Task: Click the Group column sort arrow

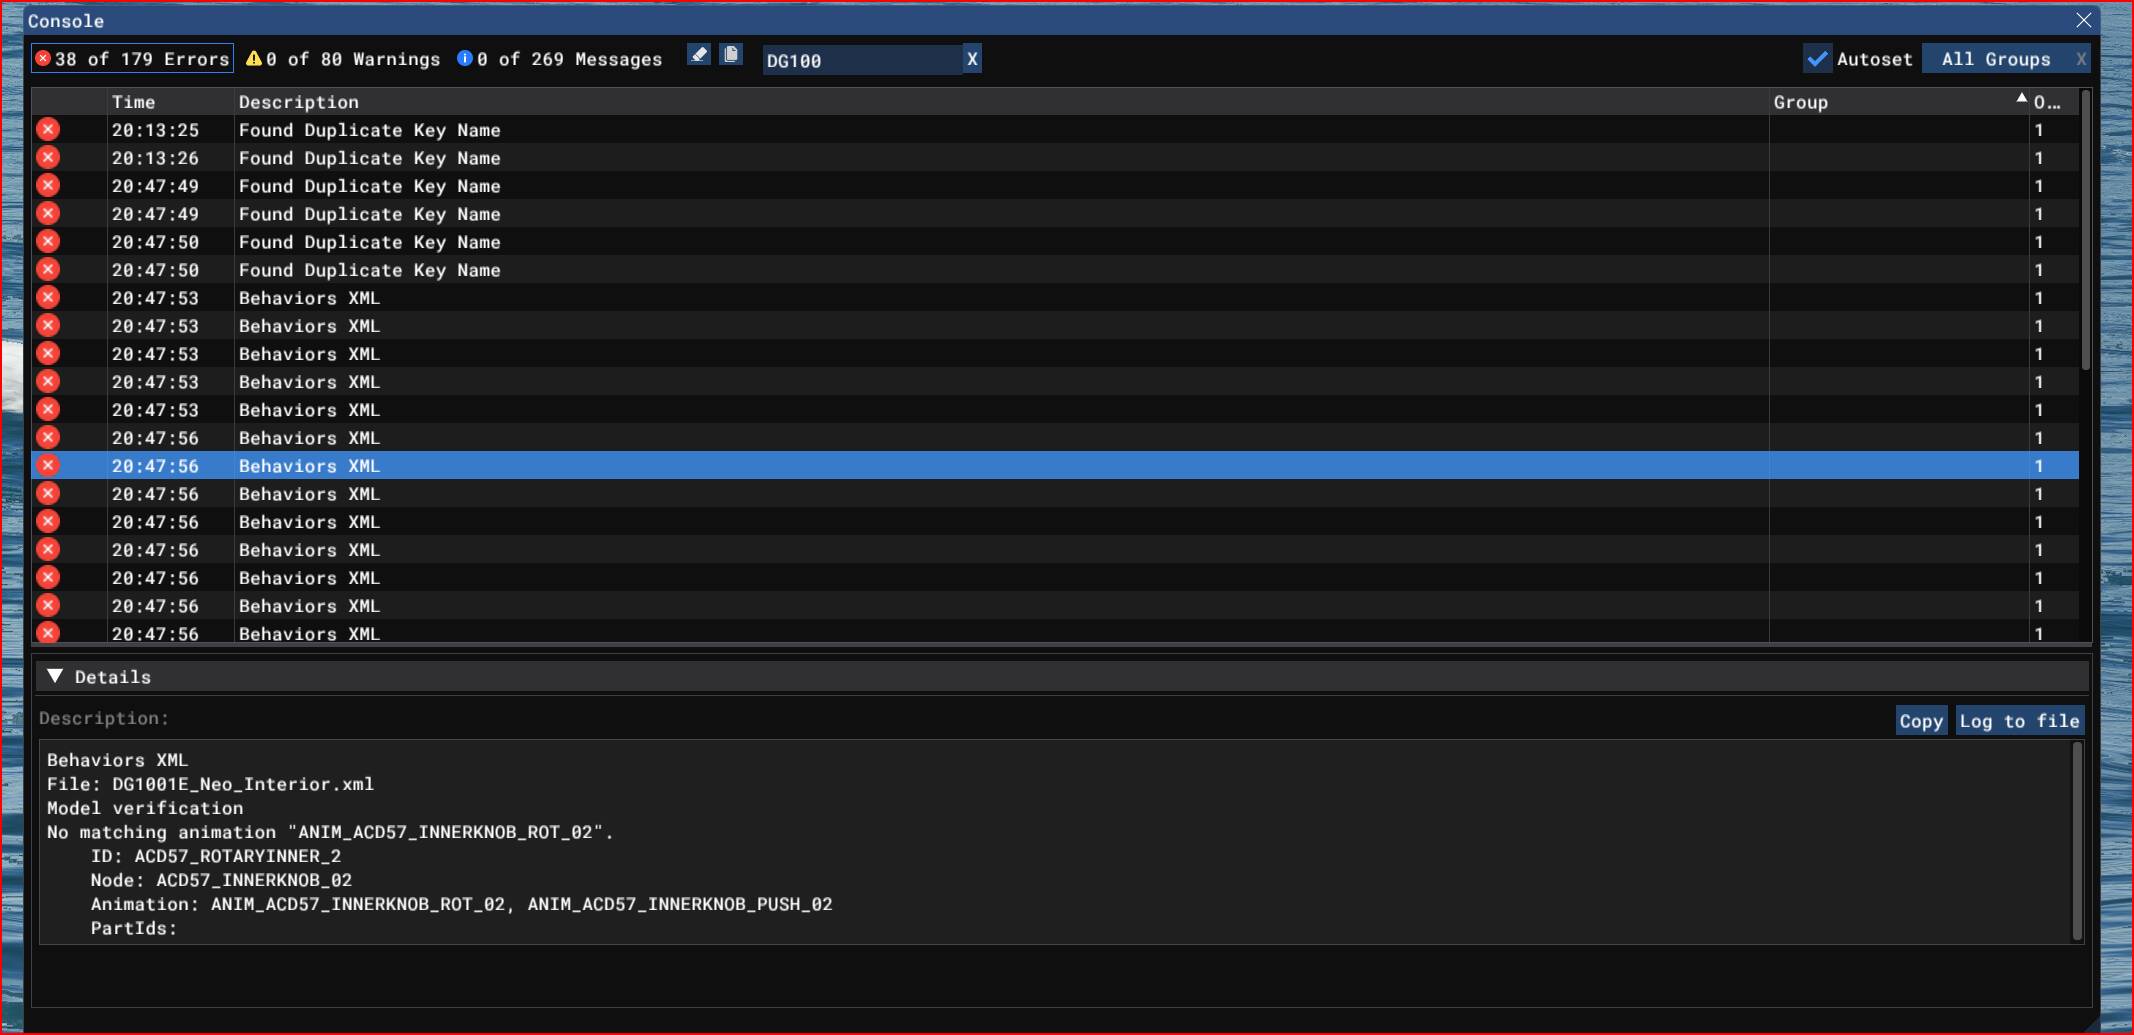Action: [2021, 99]
